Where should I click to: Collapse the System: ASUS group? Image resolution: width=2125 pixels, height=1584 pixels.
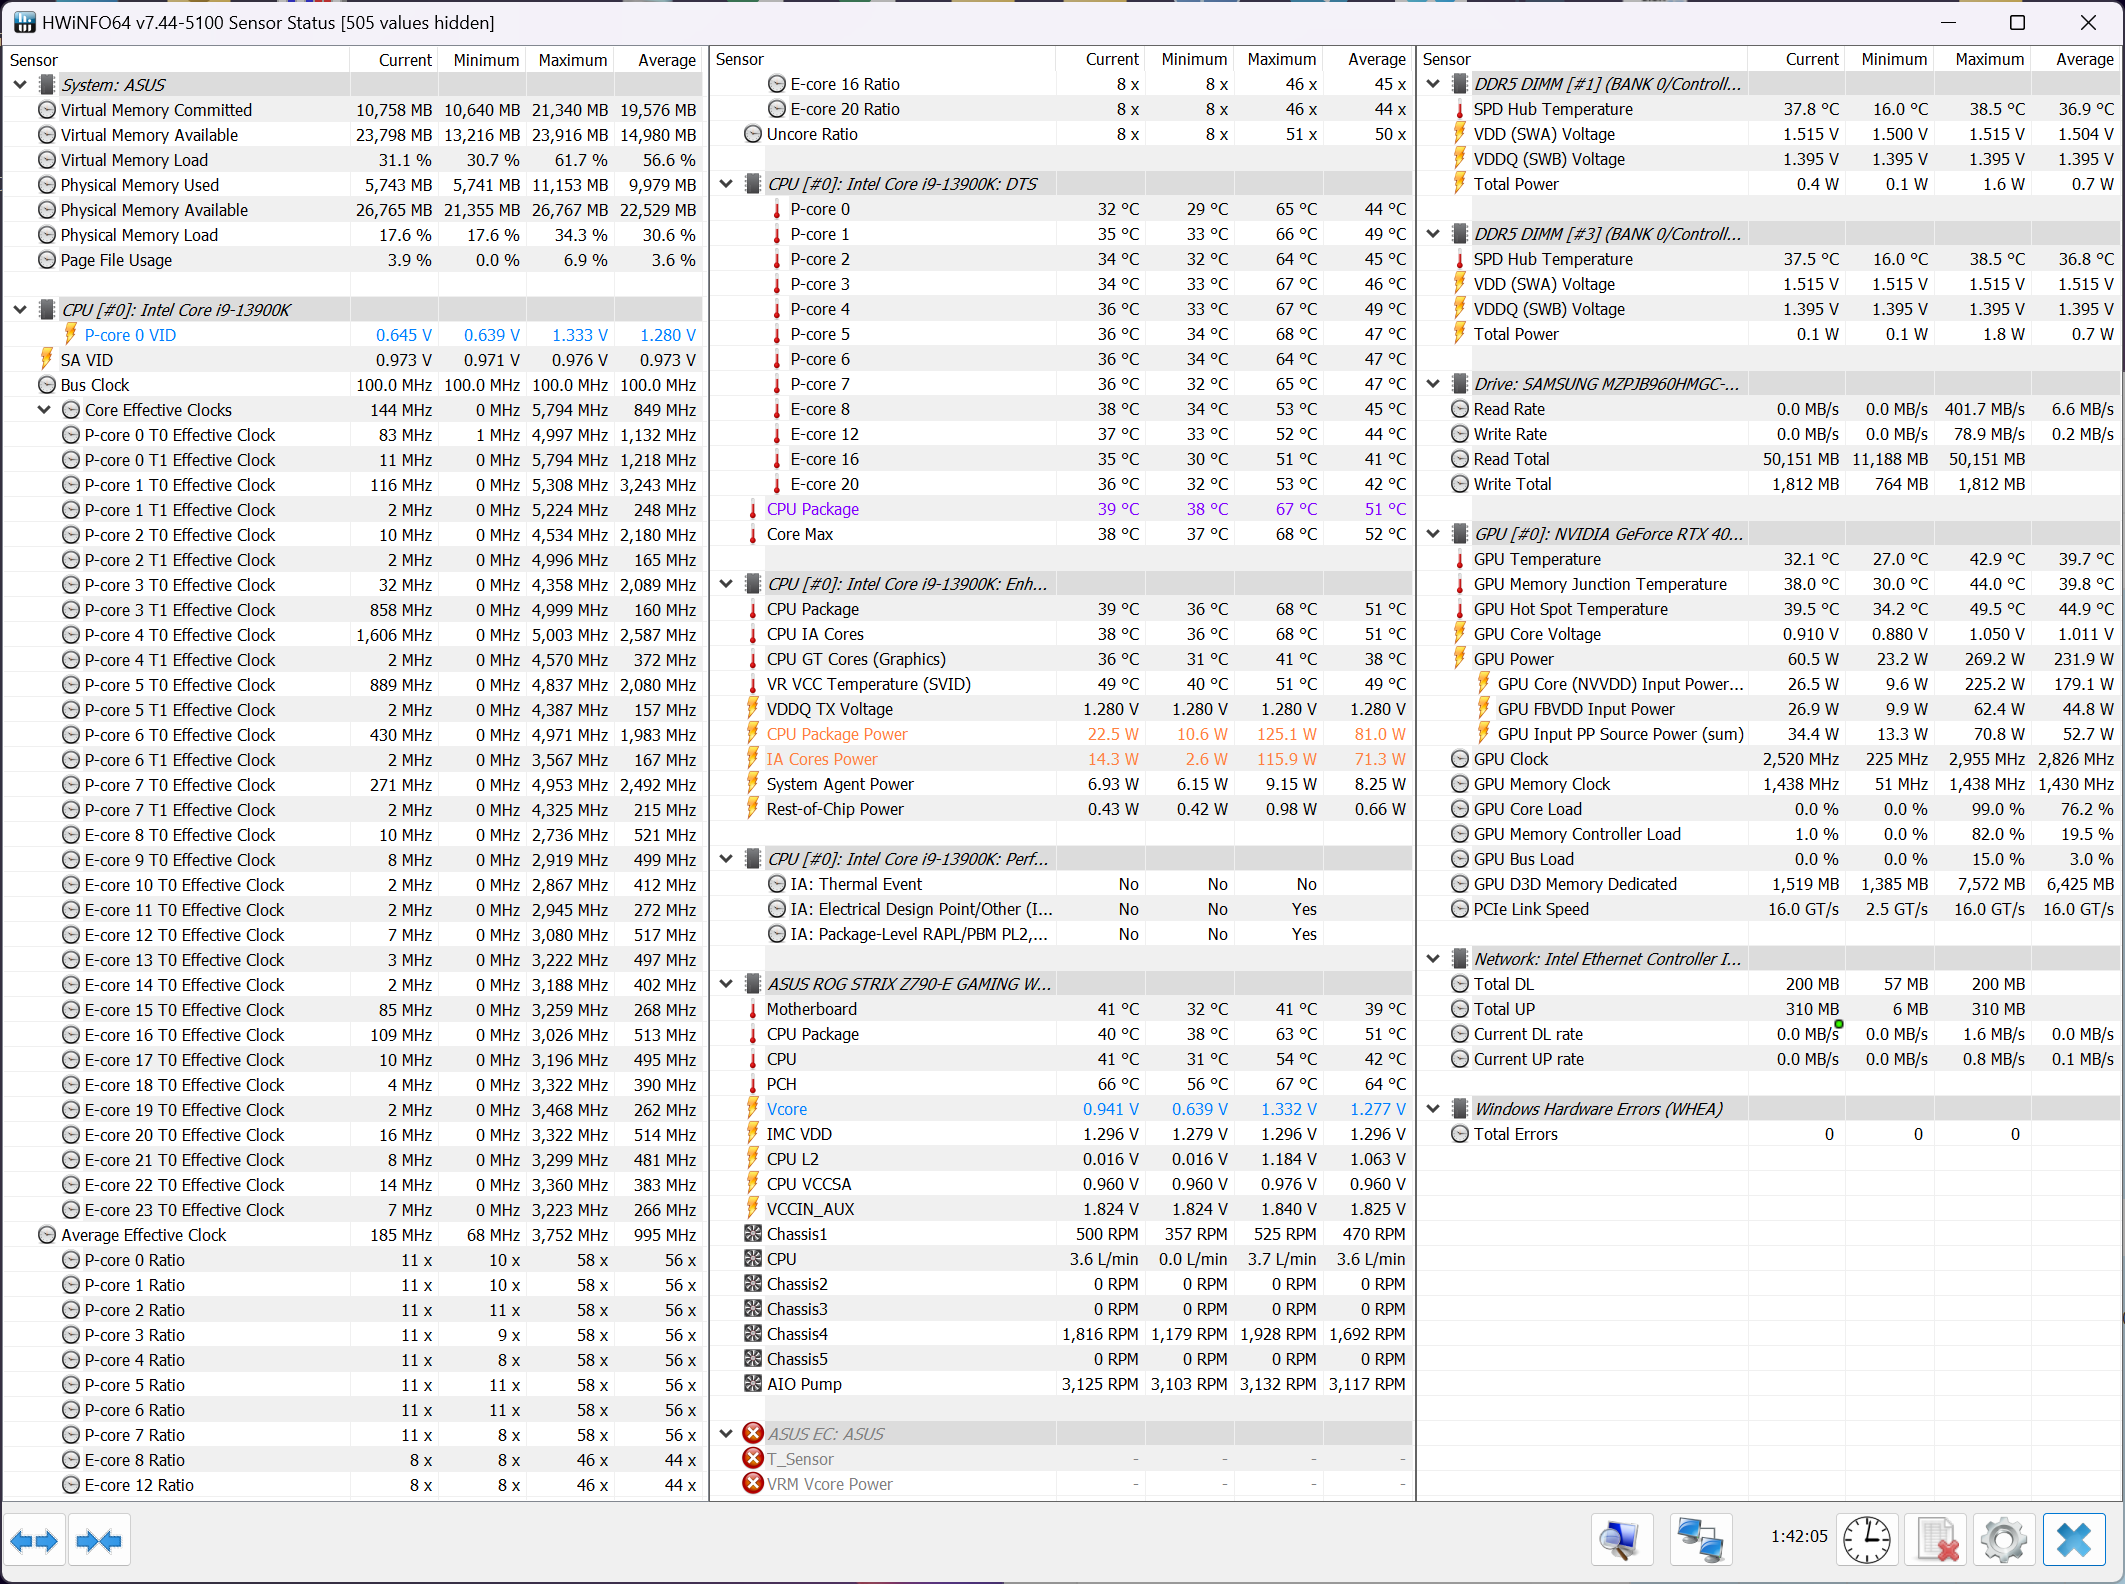pyautogui.click(x=20, y=85)
